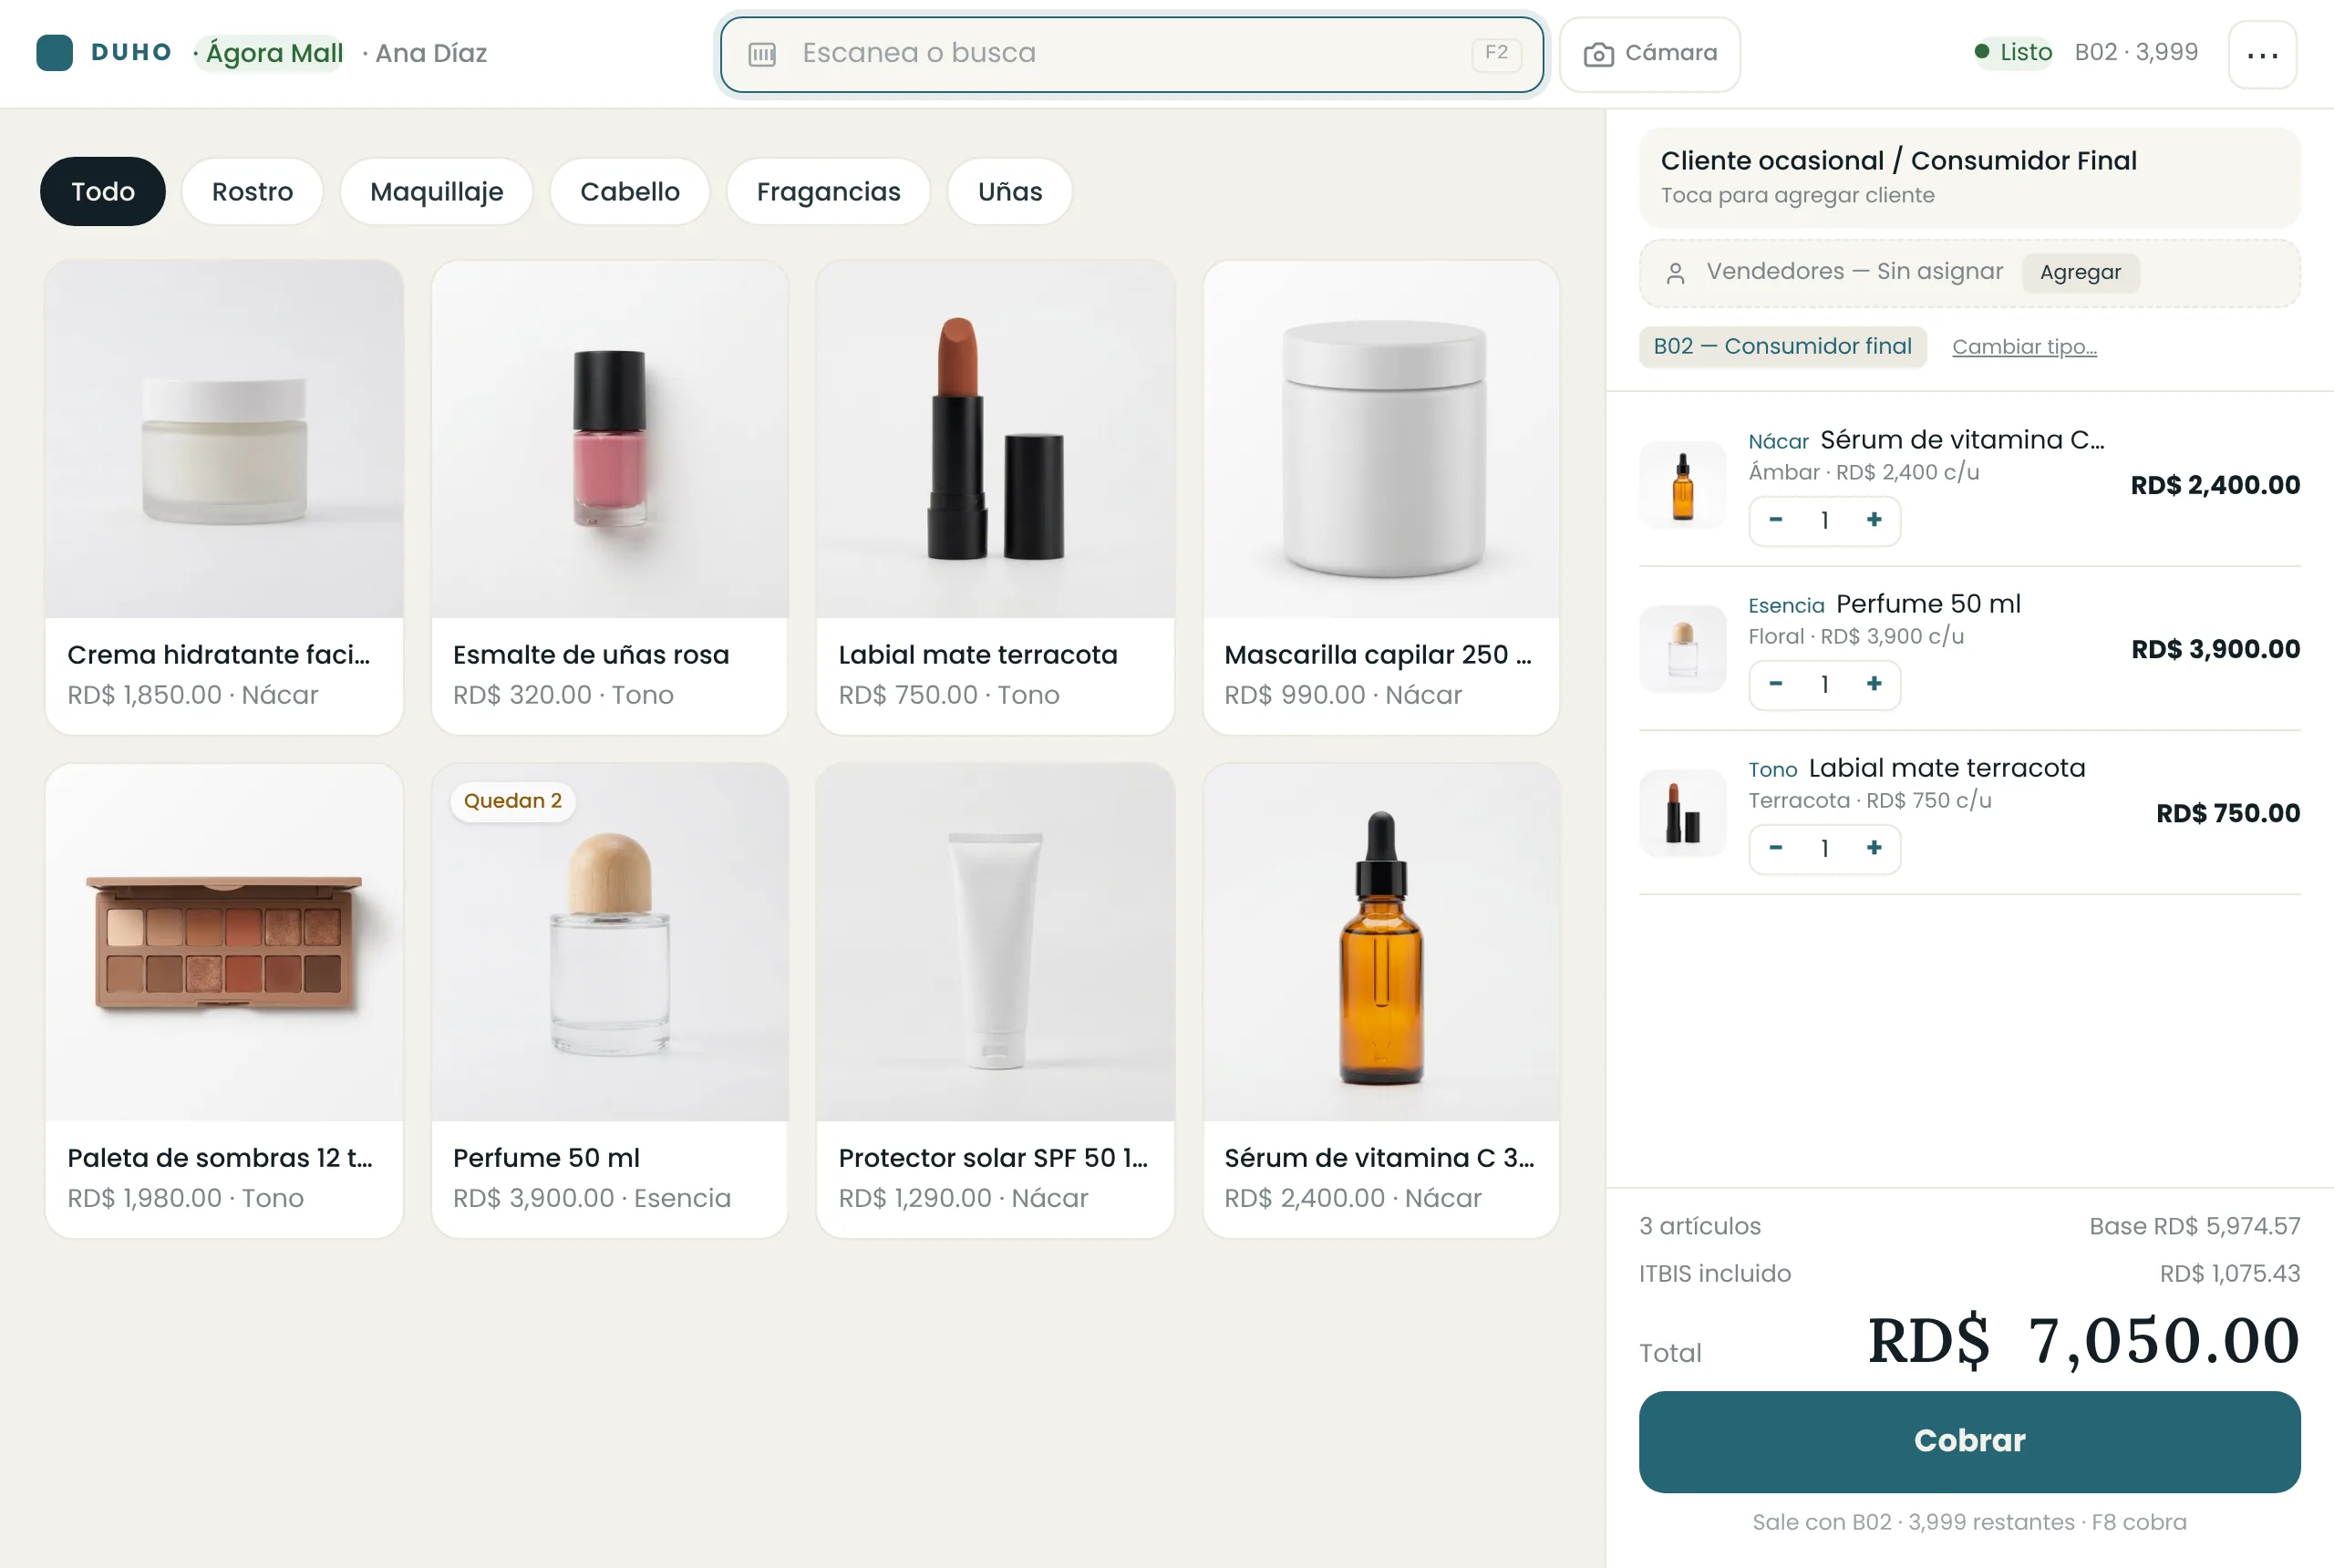Select the Uñas category filter
The image size is (2334, 1568).
point(1010,191)
